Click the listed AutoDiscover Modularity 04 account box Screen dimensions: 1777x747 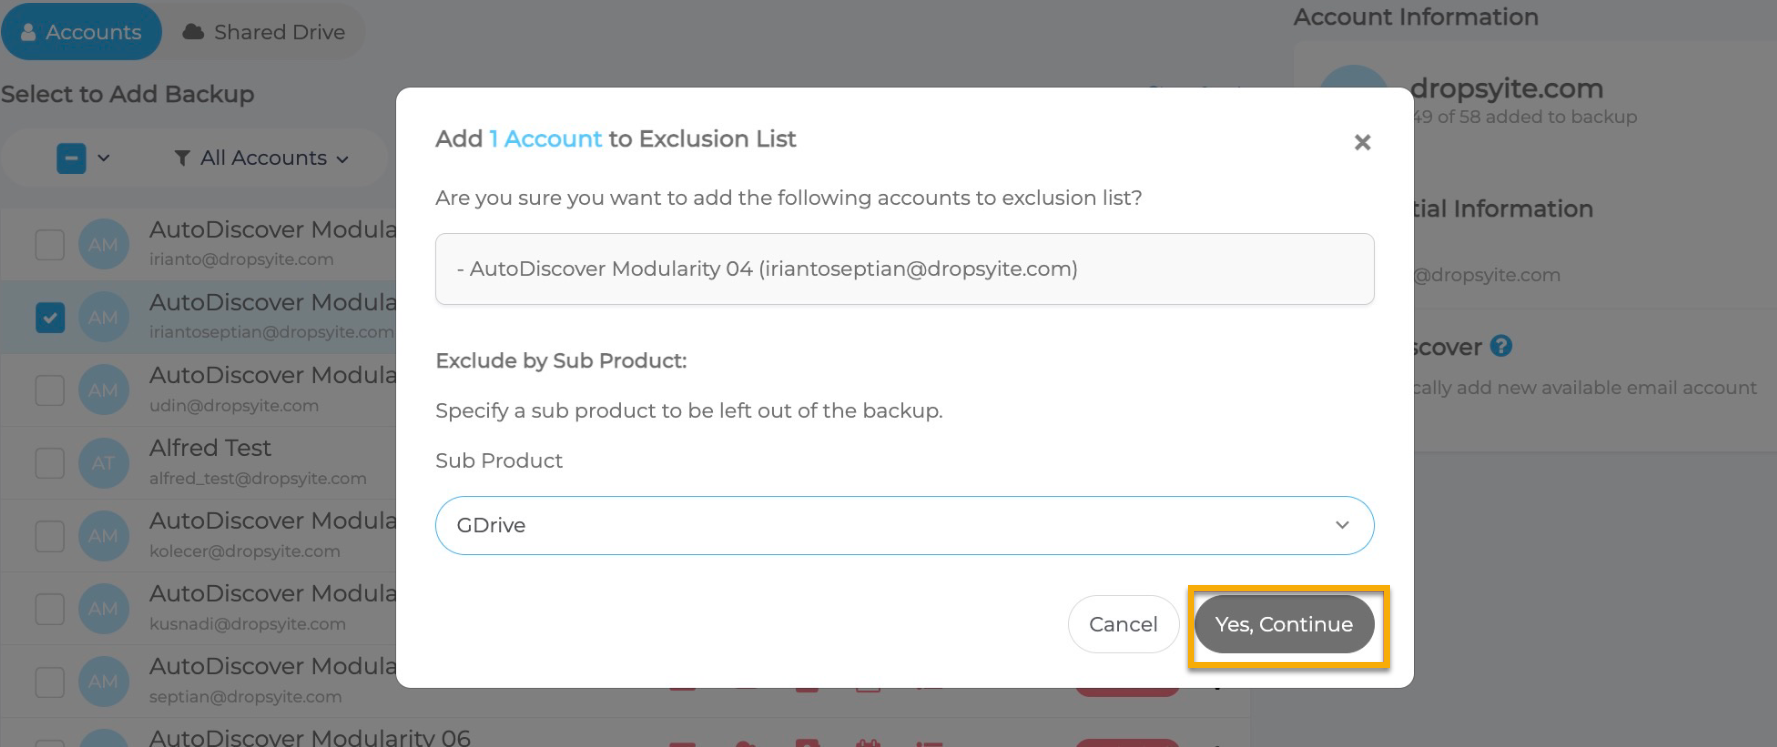pos(903,269)
